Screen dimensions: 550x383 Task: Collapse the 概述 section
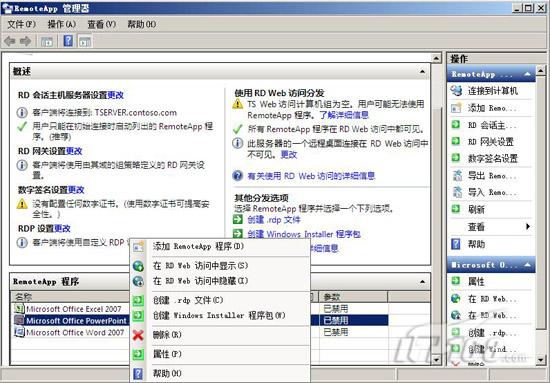point(422,72)
